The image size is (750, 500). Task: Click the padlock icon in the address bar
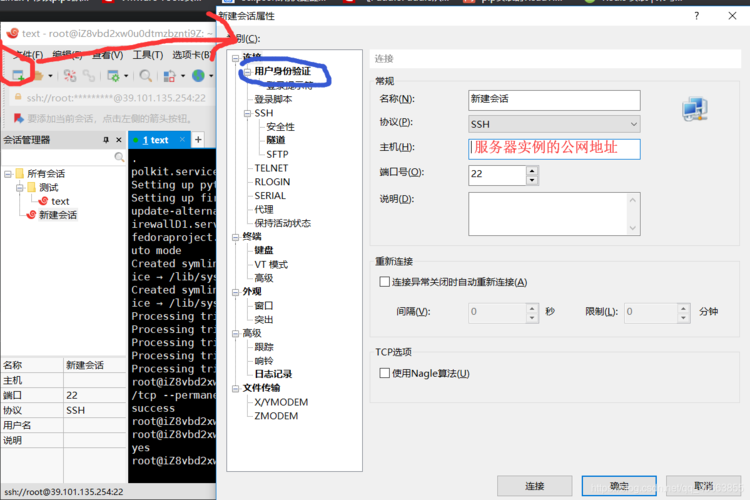click(x=18, y=97)
